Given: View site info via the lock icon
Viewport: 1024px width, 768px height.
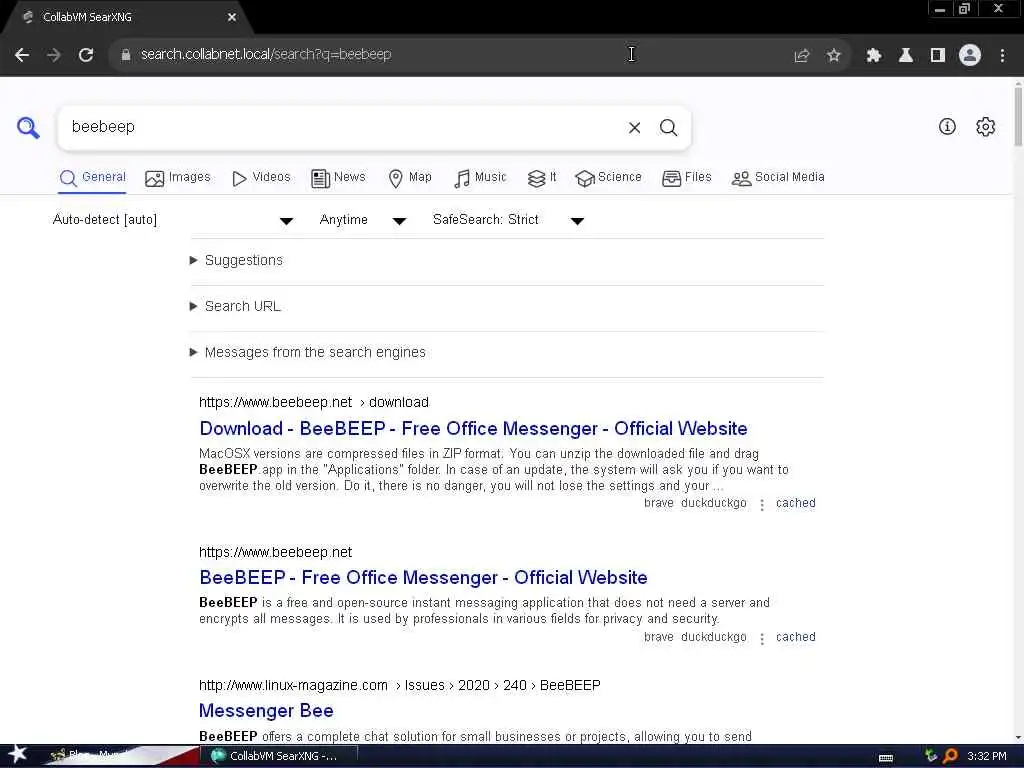Looking at the screenshot, I should (x=126, y=55).
